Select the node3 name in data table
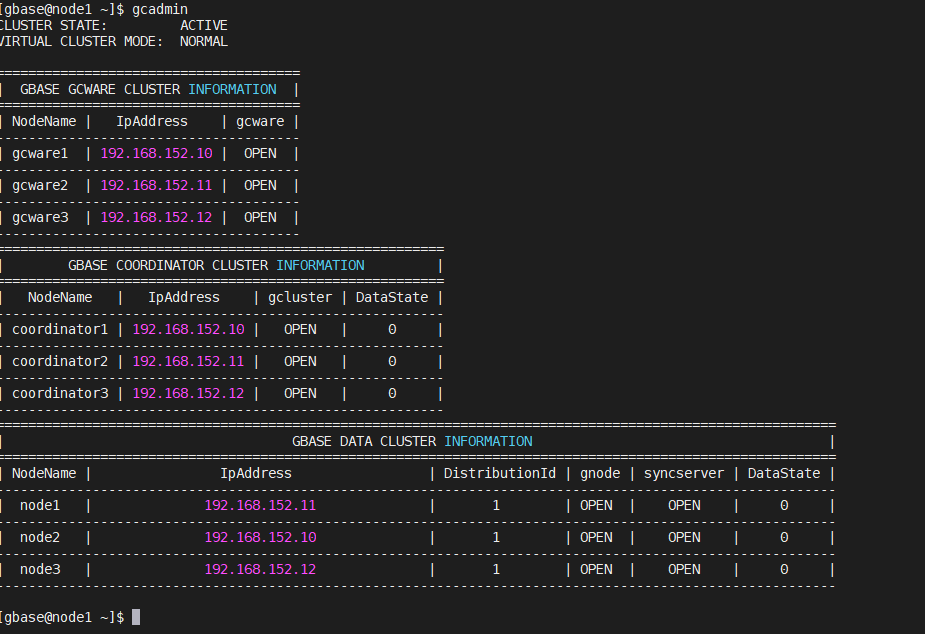The image size is (925, 634). point(40,569)
